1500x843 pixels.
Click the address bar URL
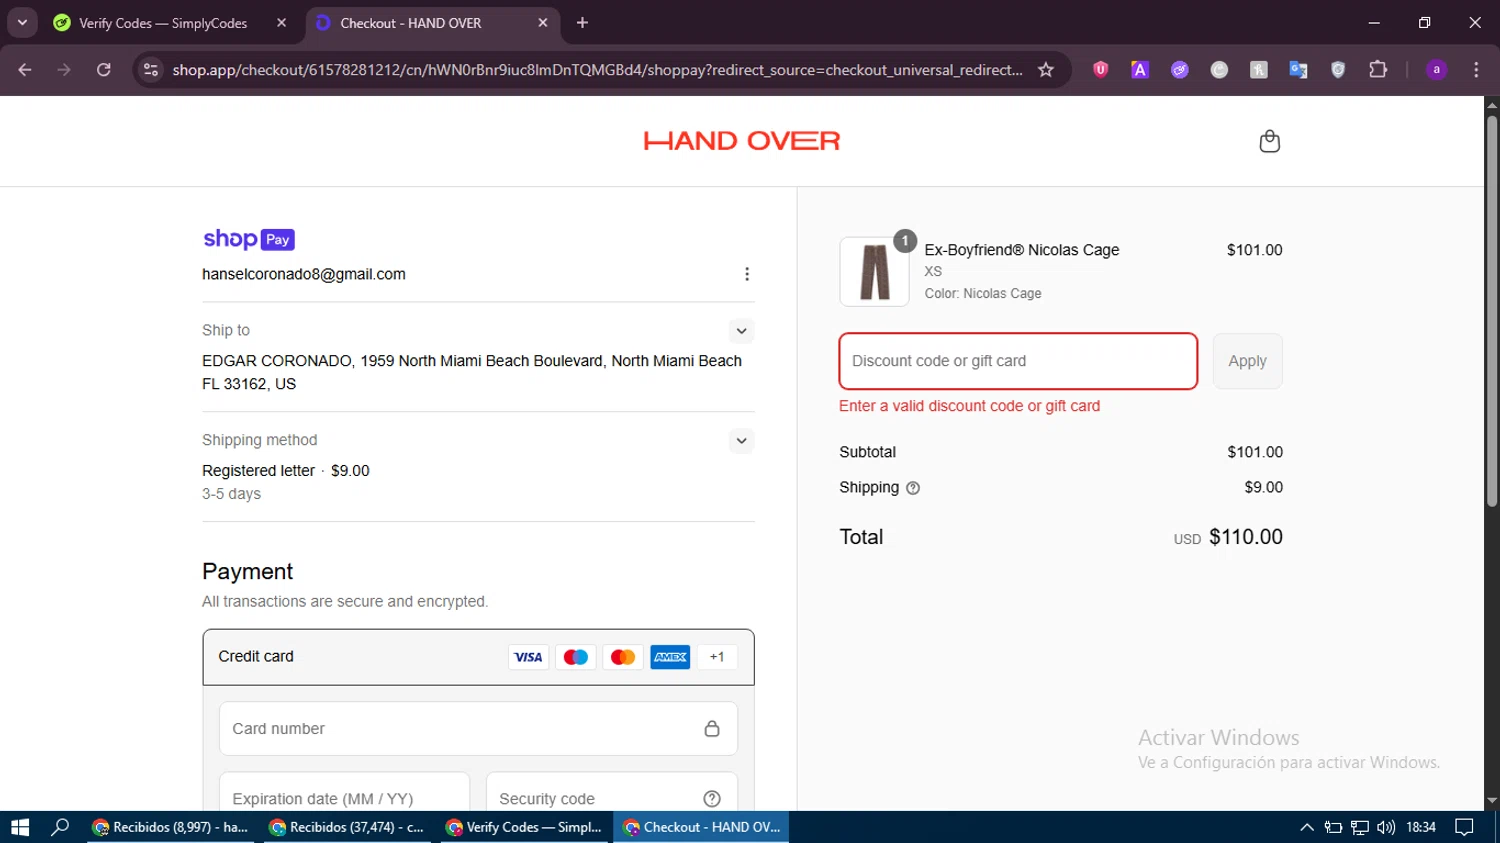point(597,70)
